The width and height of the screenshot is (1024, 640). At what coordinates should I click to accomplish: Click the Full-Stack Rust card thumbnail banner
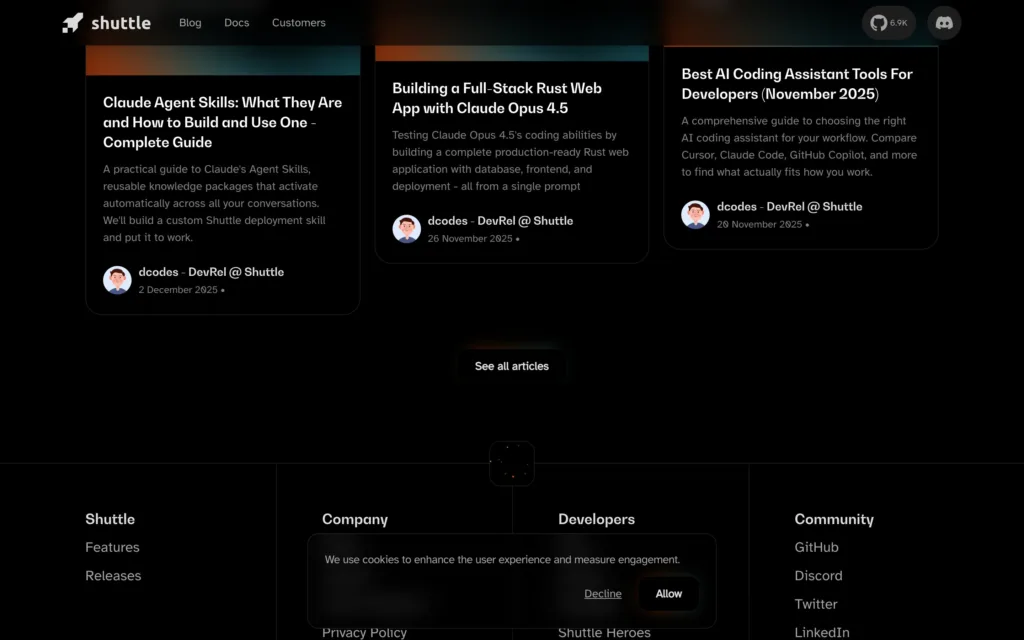[x=512, y=53]
